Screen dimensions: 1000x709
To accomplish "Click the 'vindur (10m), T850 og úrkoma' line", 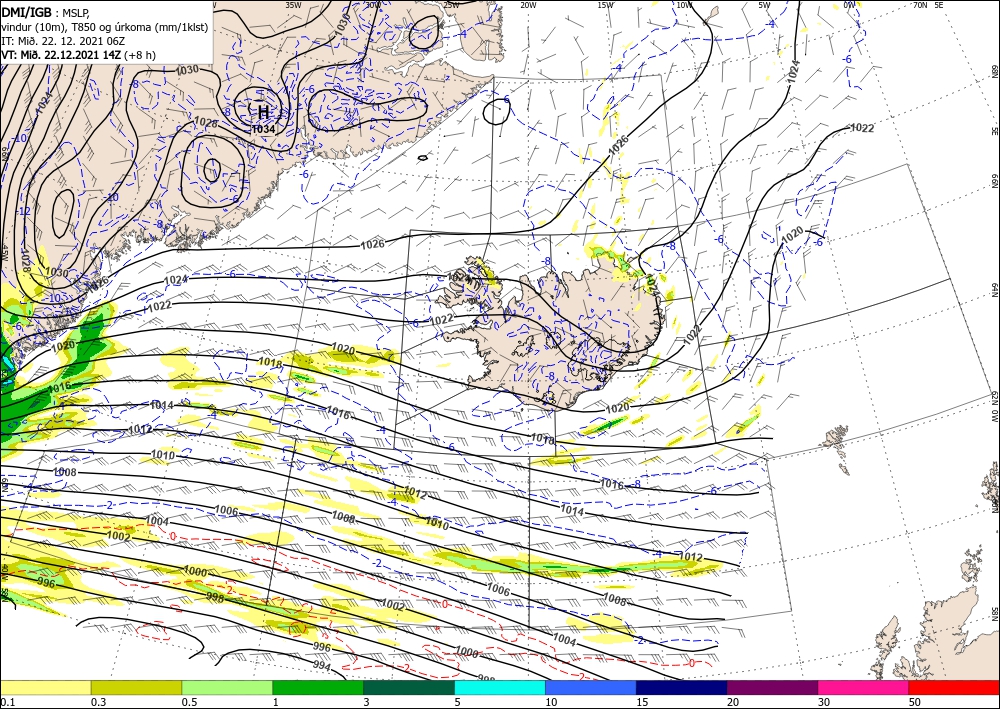I will tap(105, 26).
